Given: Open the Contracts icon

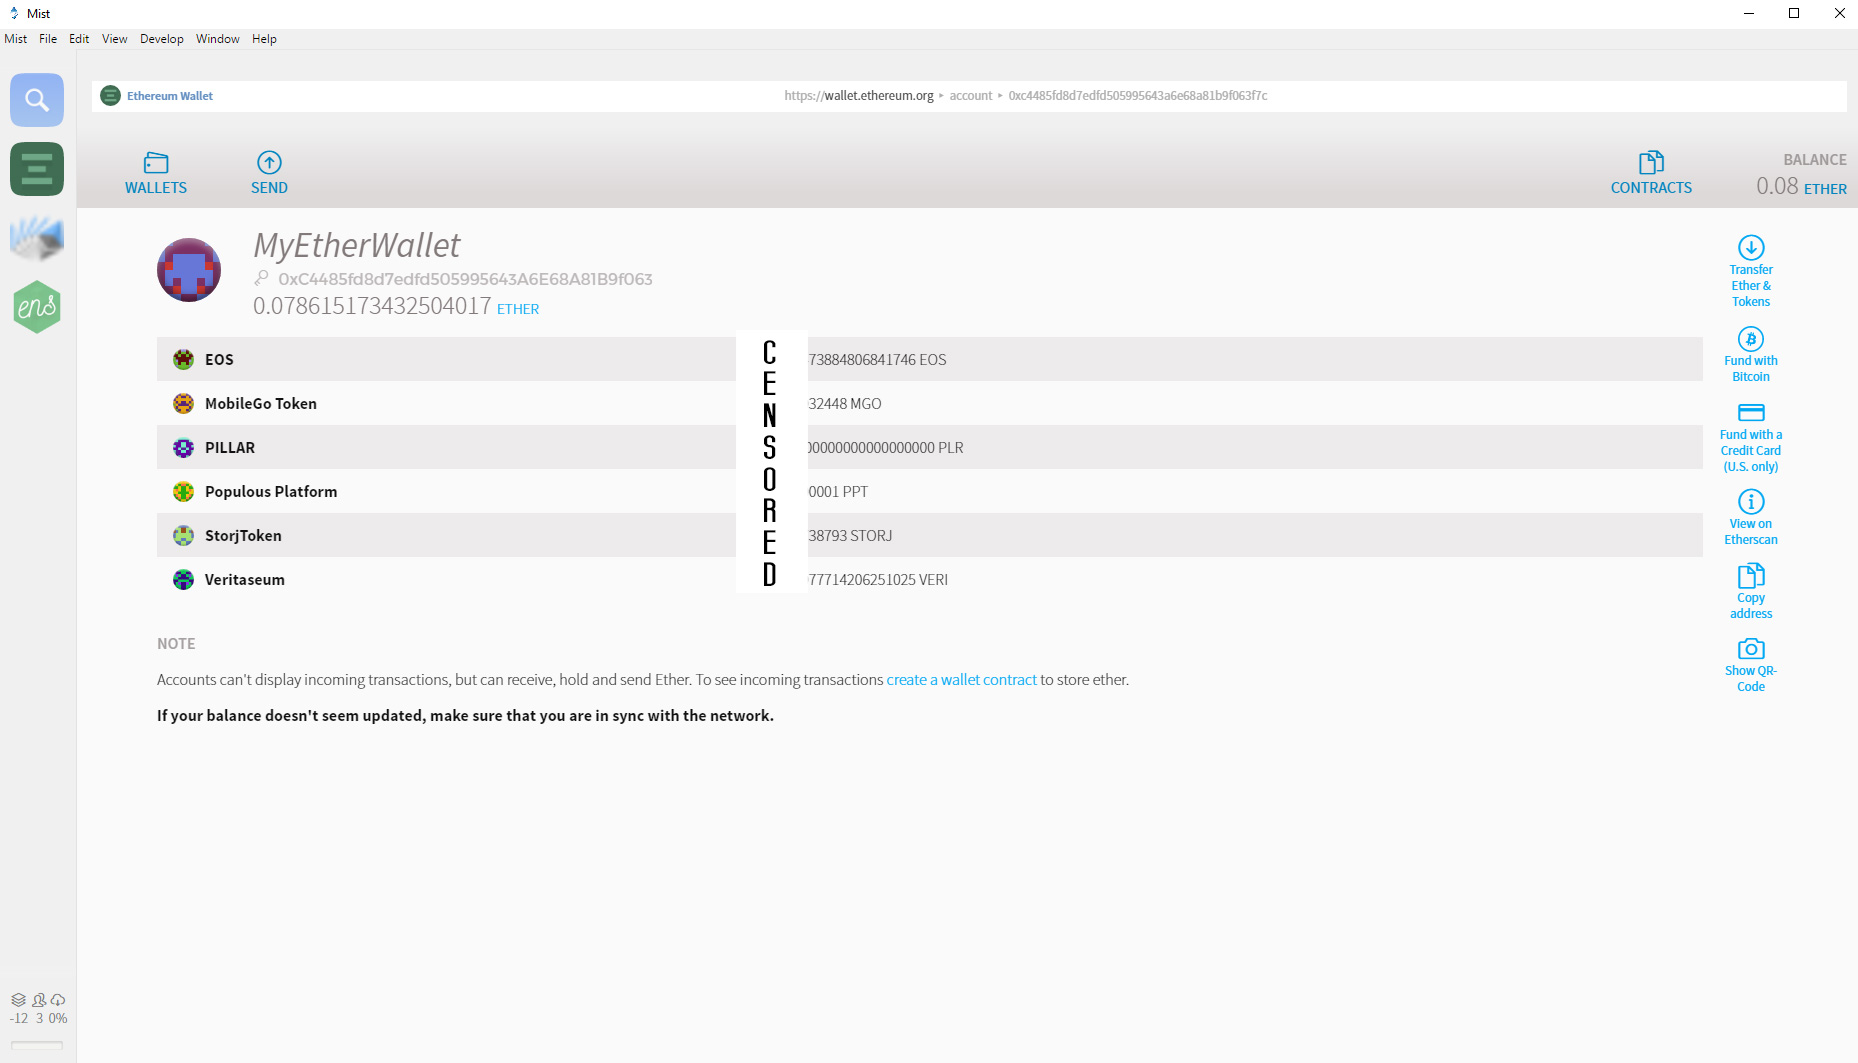Looking at the screenshot, I should [1651, 162].
